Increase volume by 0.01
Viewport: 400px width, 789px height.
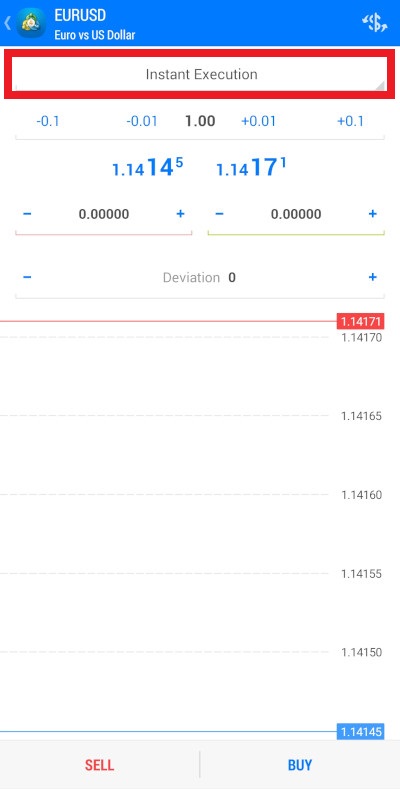[x=259, y=121]
